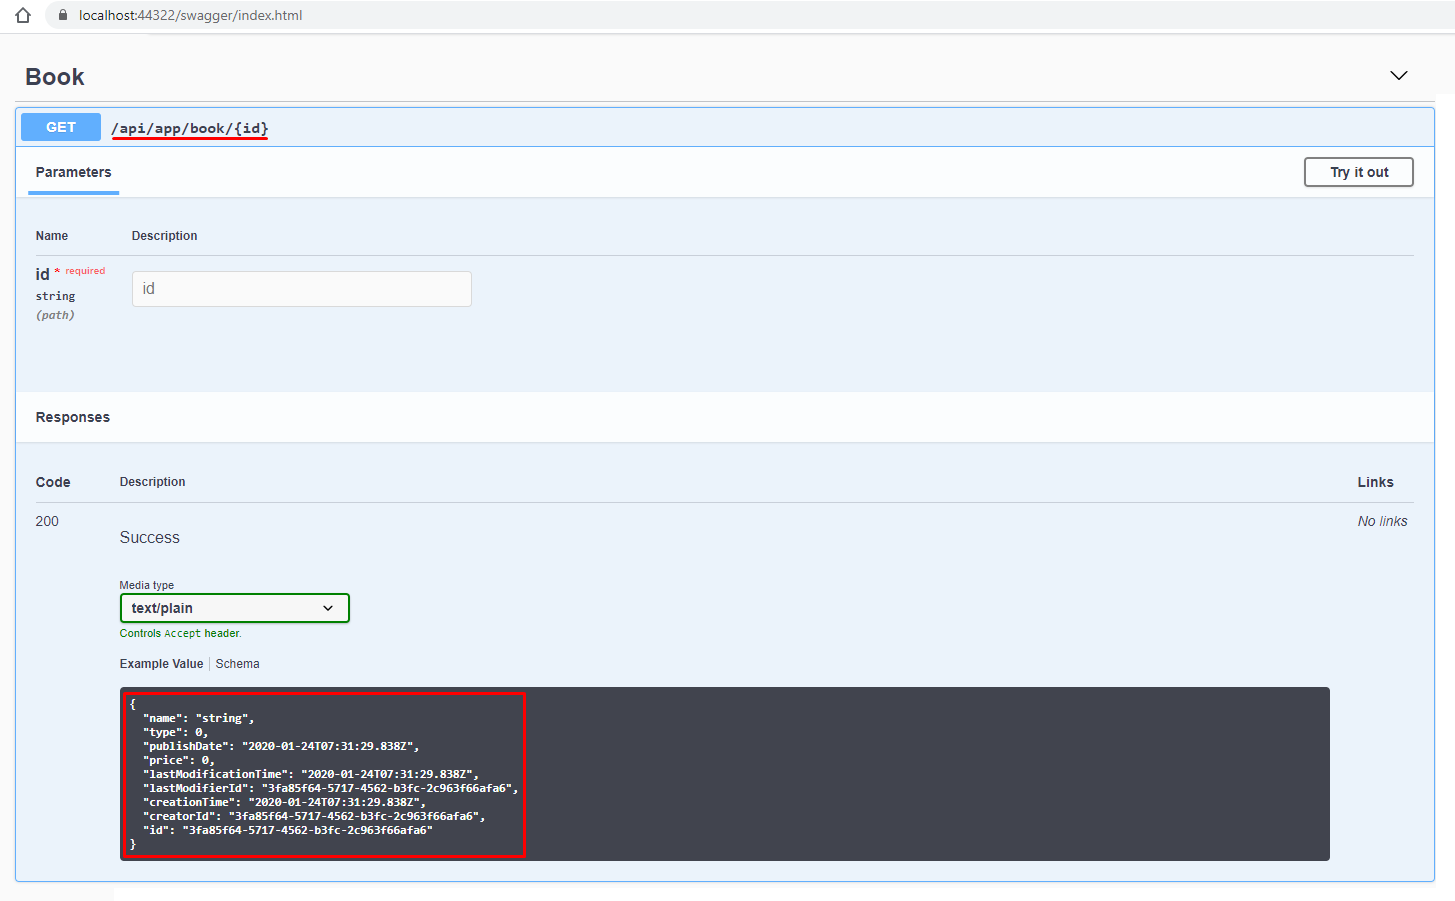Click the "publishDate" line in example JSON
The image size is (1455, 901).
pos(281,746)
